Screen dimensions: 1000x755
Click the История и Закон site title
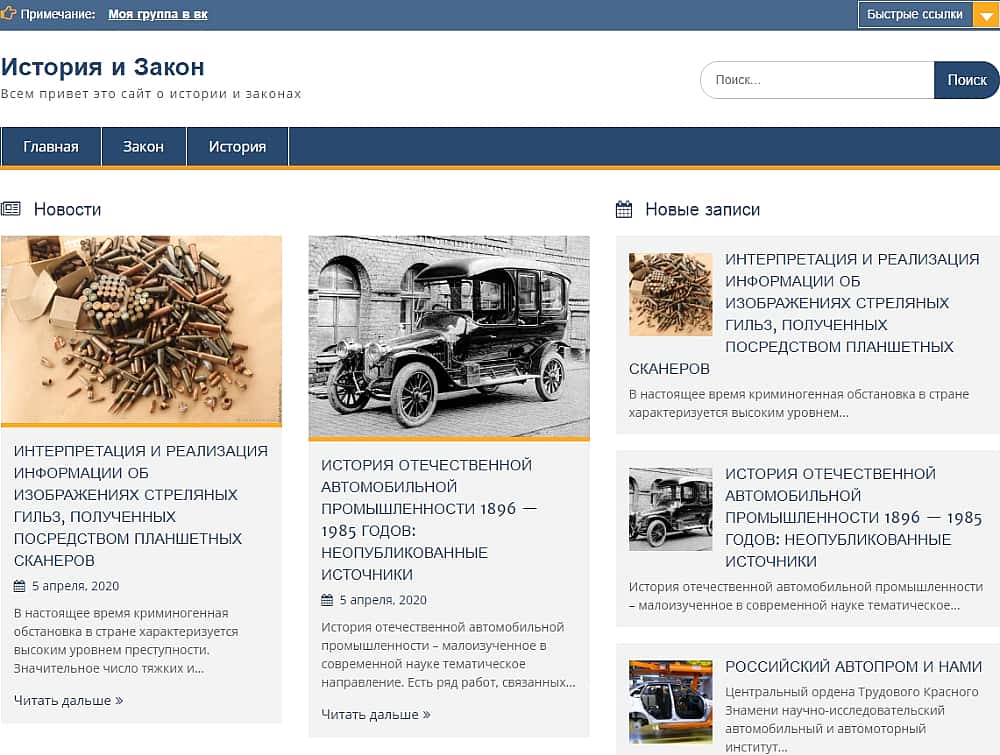click(x=103, y=67)
